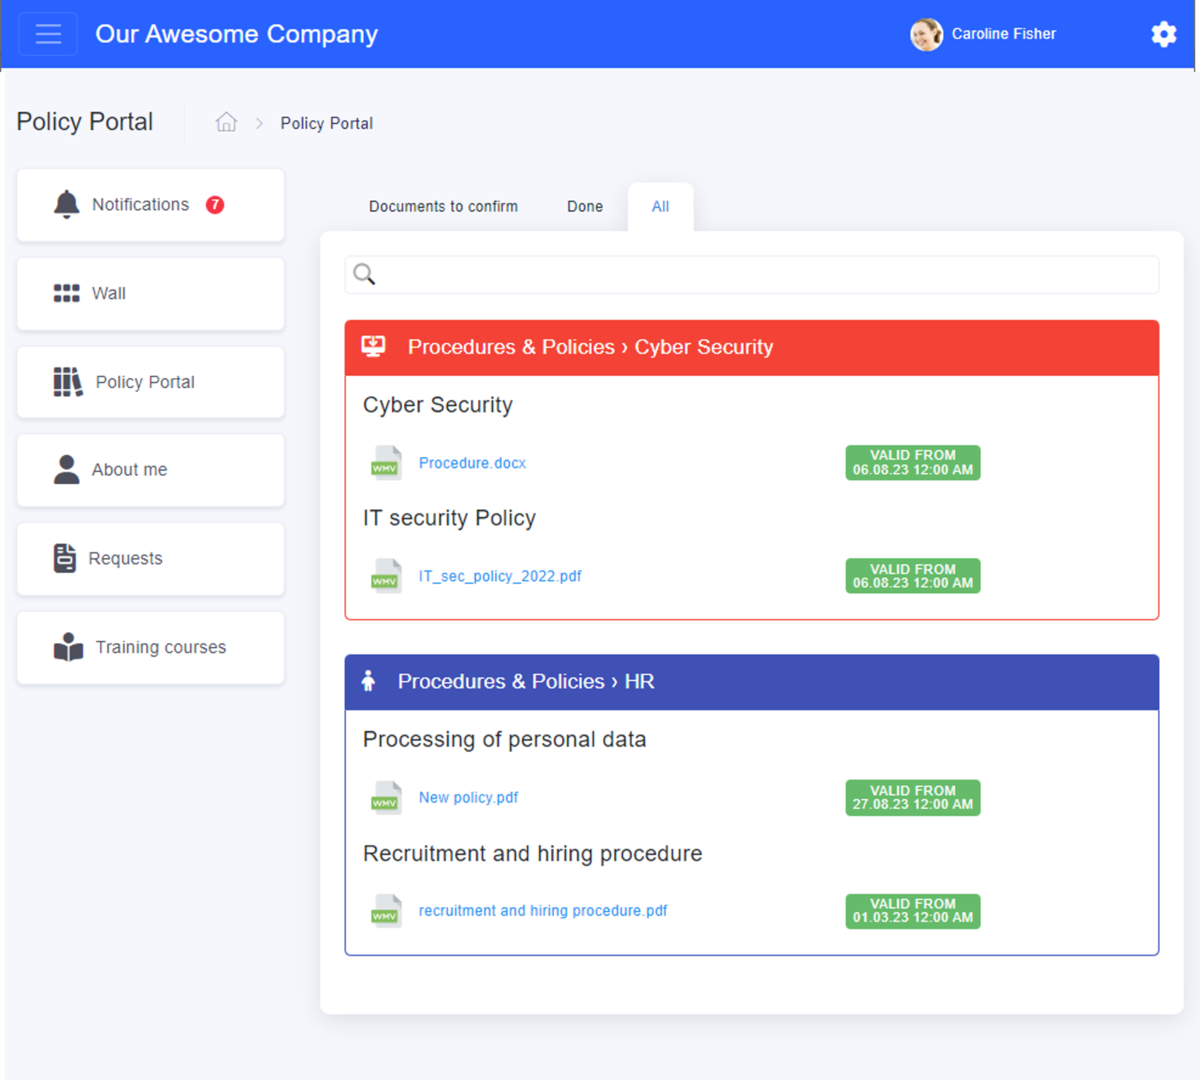Click the Requests document icon
1200x1080 pixels.
click(x=65, y=558)
